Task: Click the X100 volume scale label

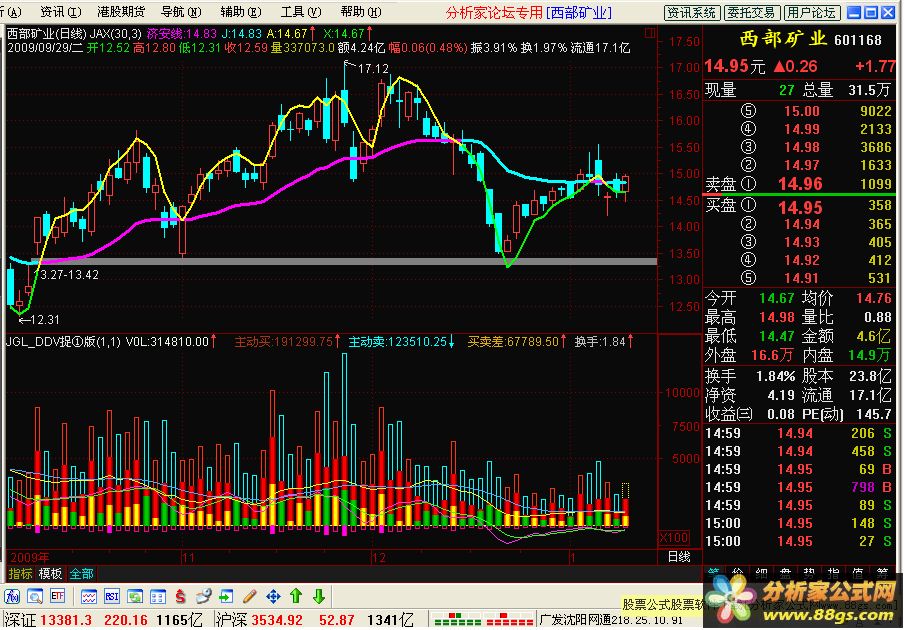Action: click(674, 538)
